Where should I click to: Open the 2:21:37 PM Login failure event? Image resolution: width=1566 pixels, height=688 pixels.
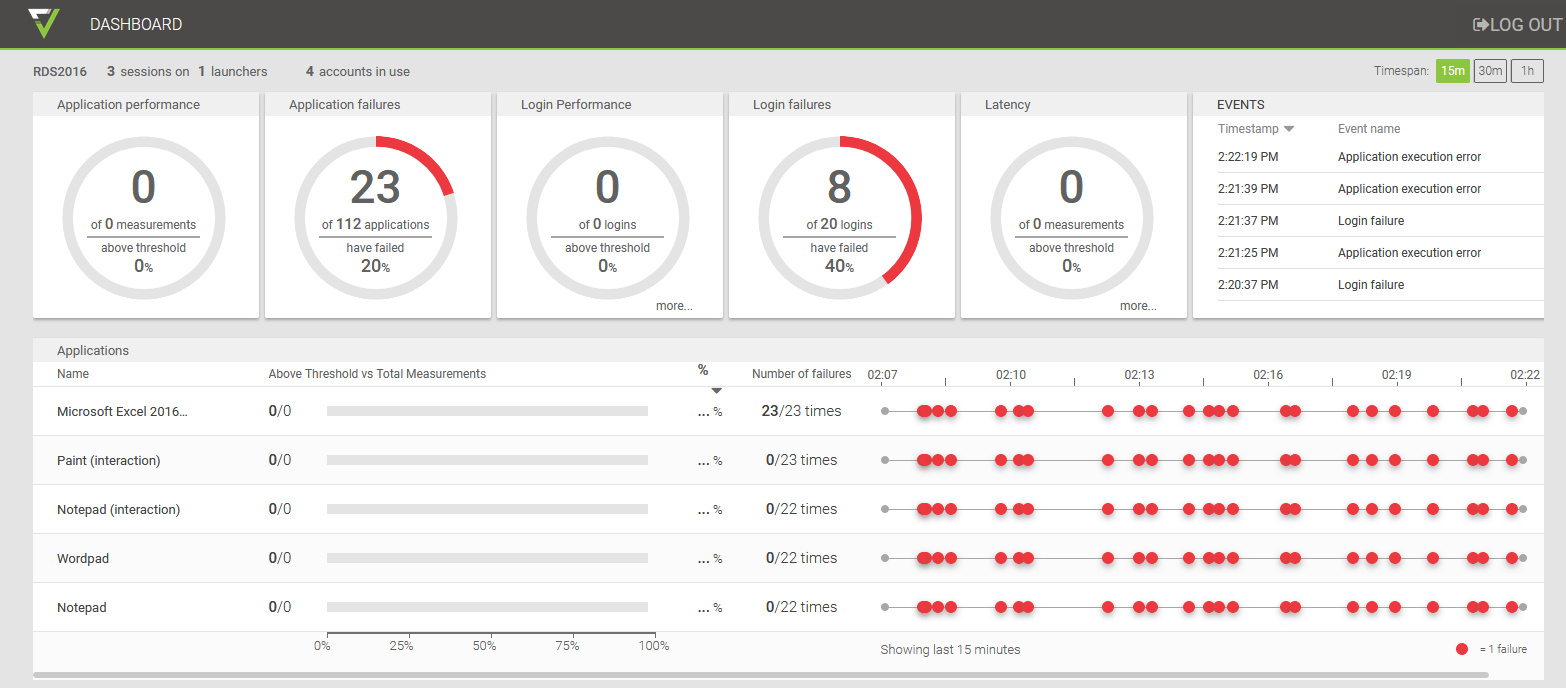1380,221
